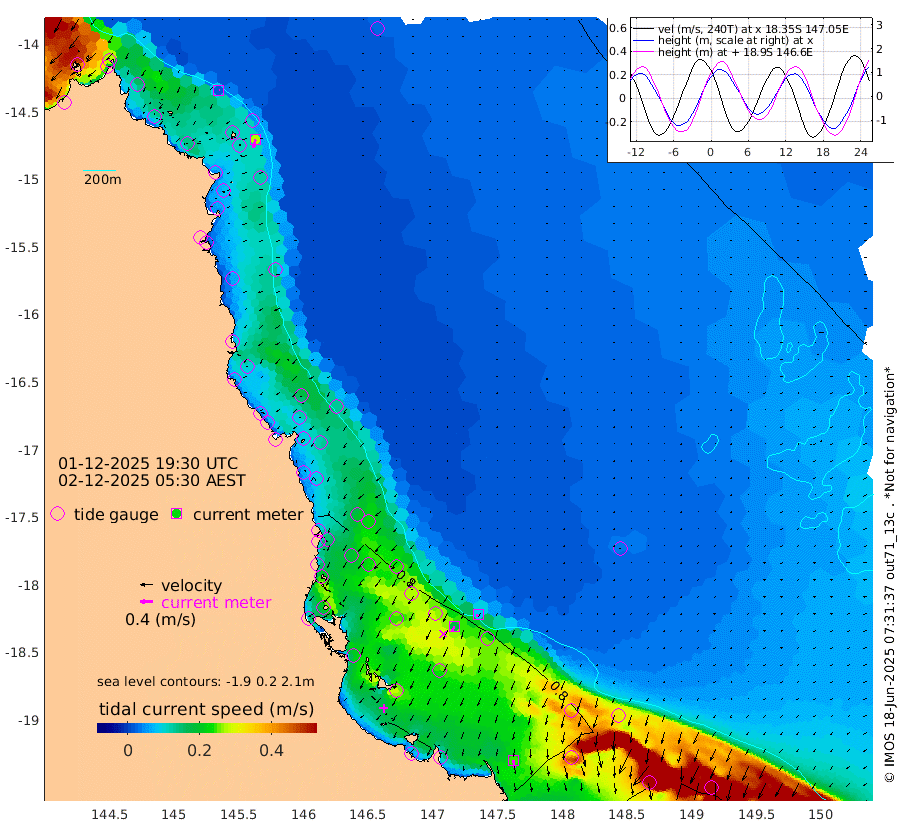
Task: Click the magenta 'current meter' label
Action: point(216,603)
